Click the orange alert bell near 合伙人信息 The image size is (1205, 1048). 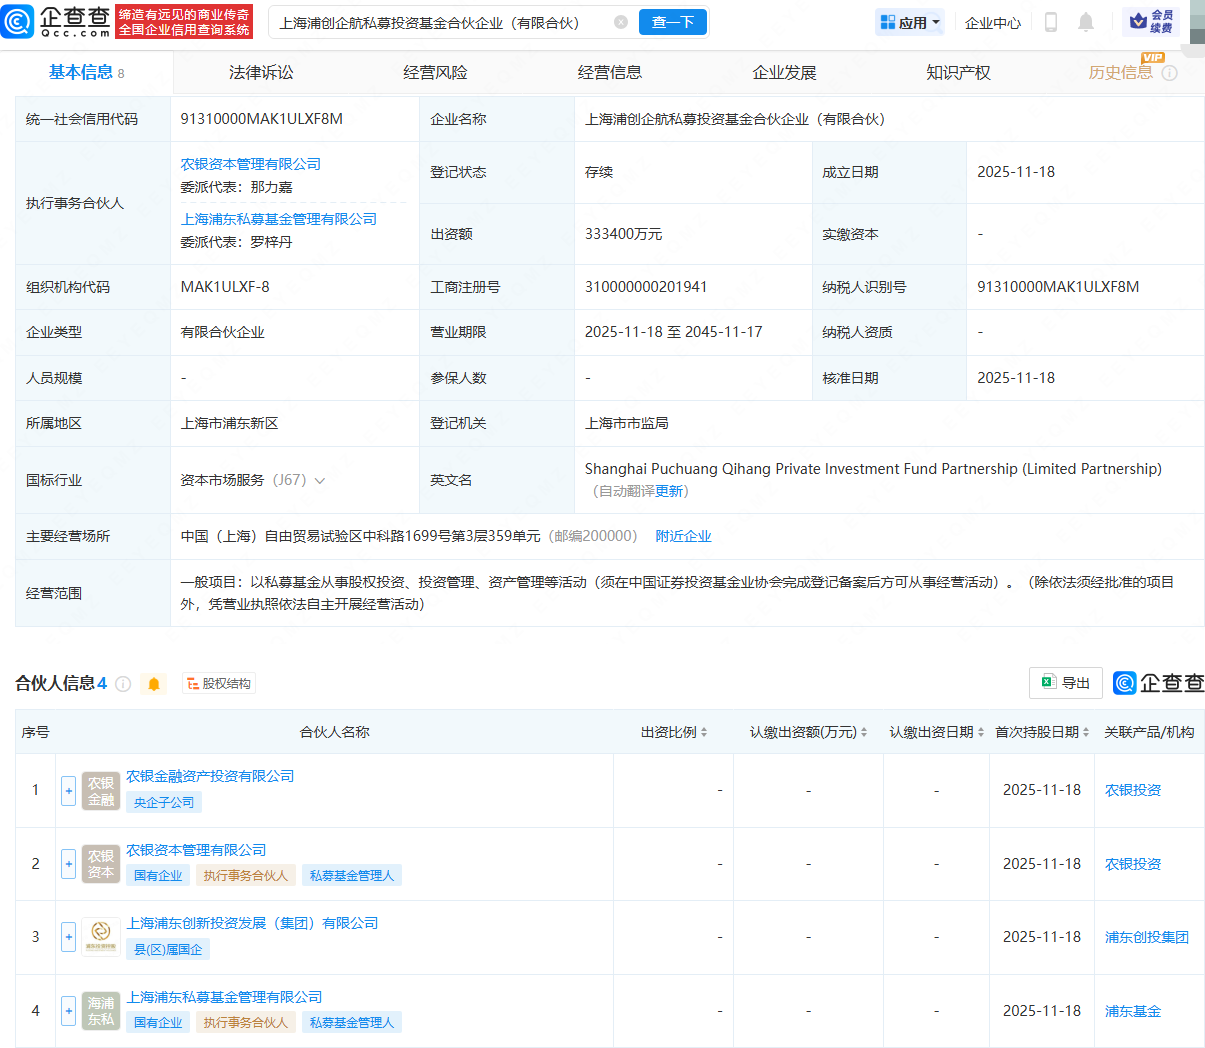pyautogui.click(x=154, y=684)
